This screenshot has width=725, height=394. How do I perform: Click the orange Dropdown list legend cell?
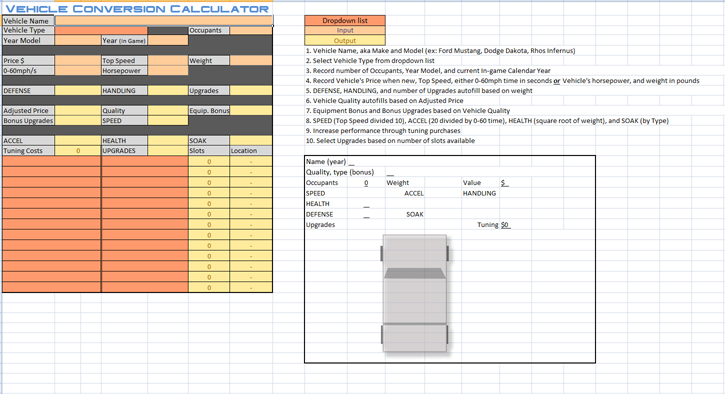click(x=345, y=20)
